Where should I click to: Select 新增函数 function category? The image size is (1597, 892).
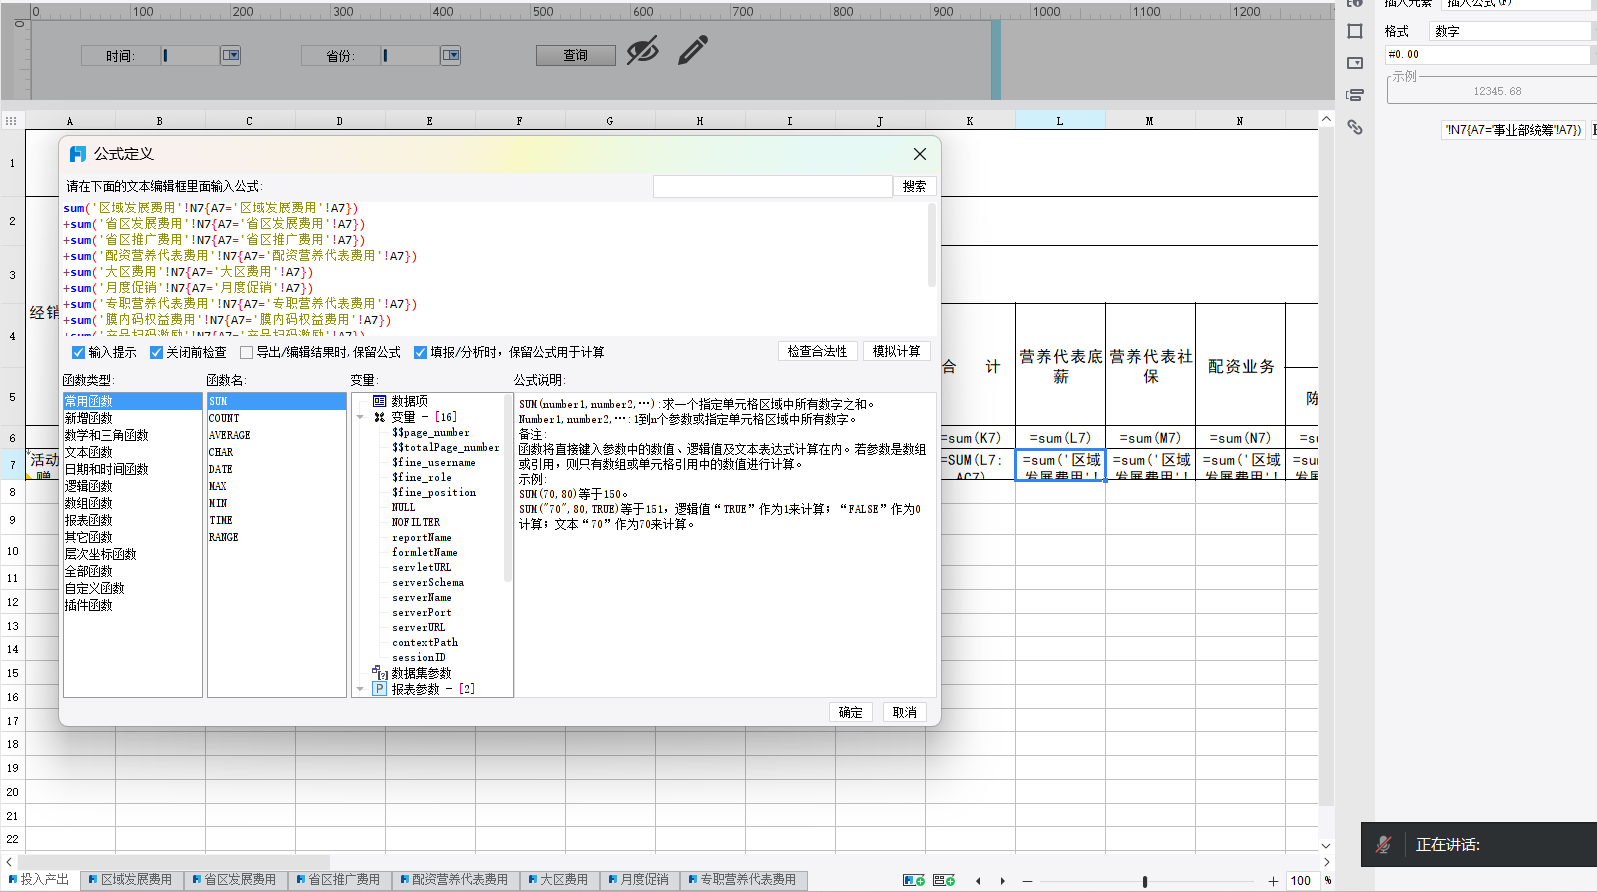coord(132,418)
